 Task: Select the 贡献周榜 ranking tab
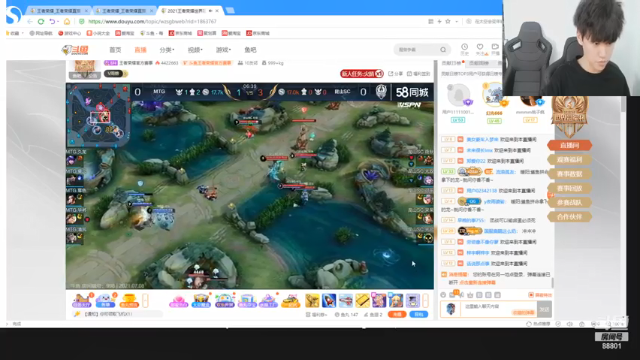coord(479,63)
